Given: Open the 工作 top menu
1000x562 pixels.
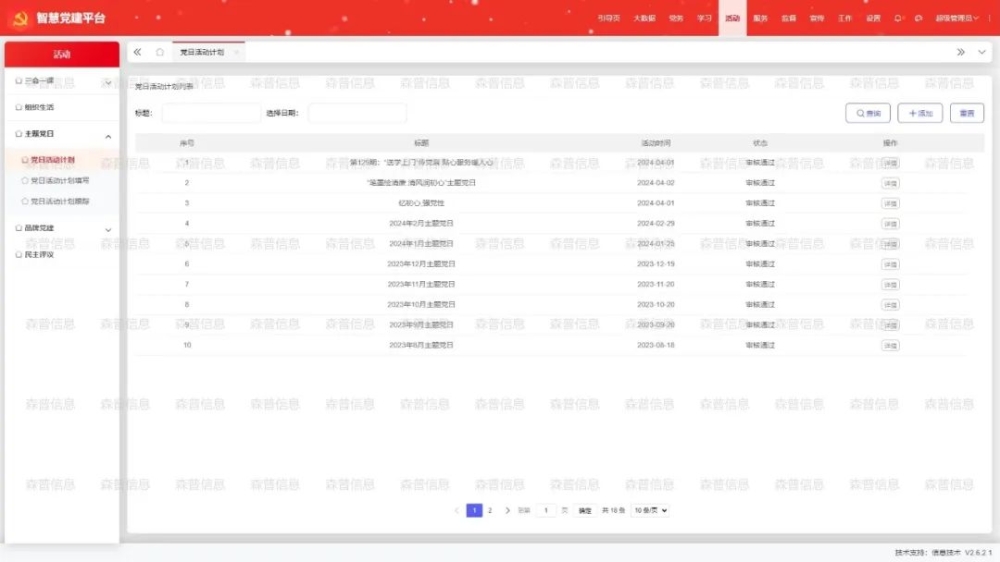Looking at the screenshot, I should (844, 18).
